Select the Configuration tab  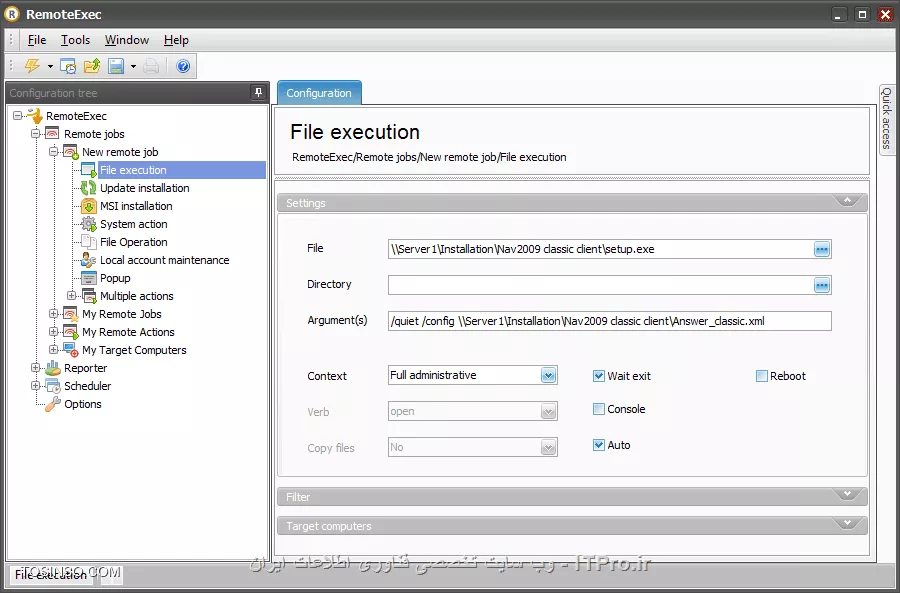[x=319, y=93]
